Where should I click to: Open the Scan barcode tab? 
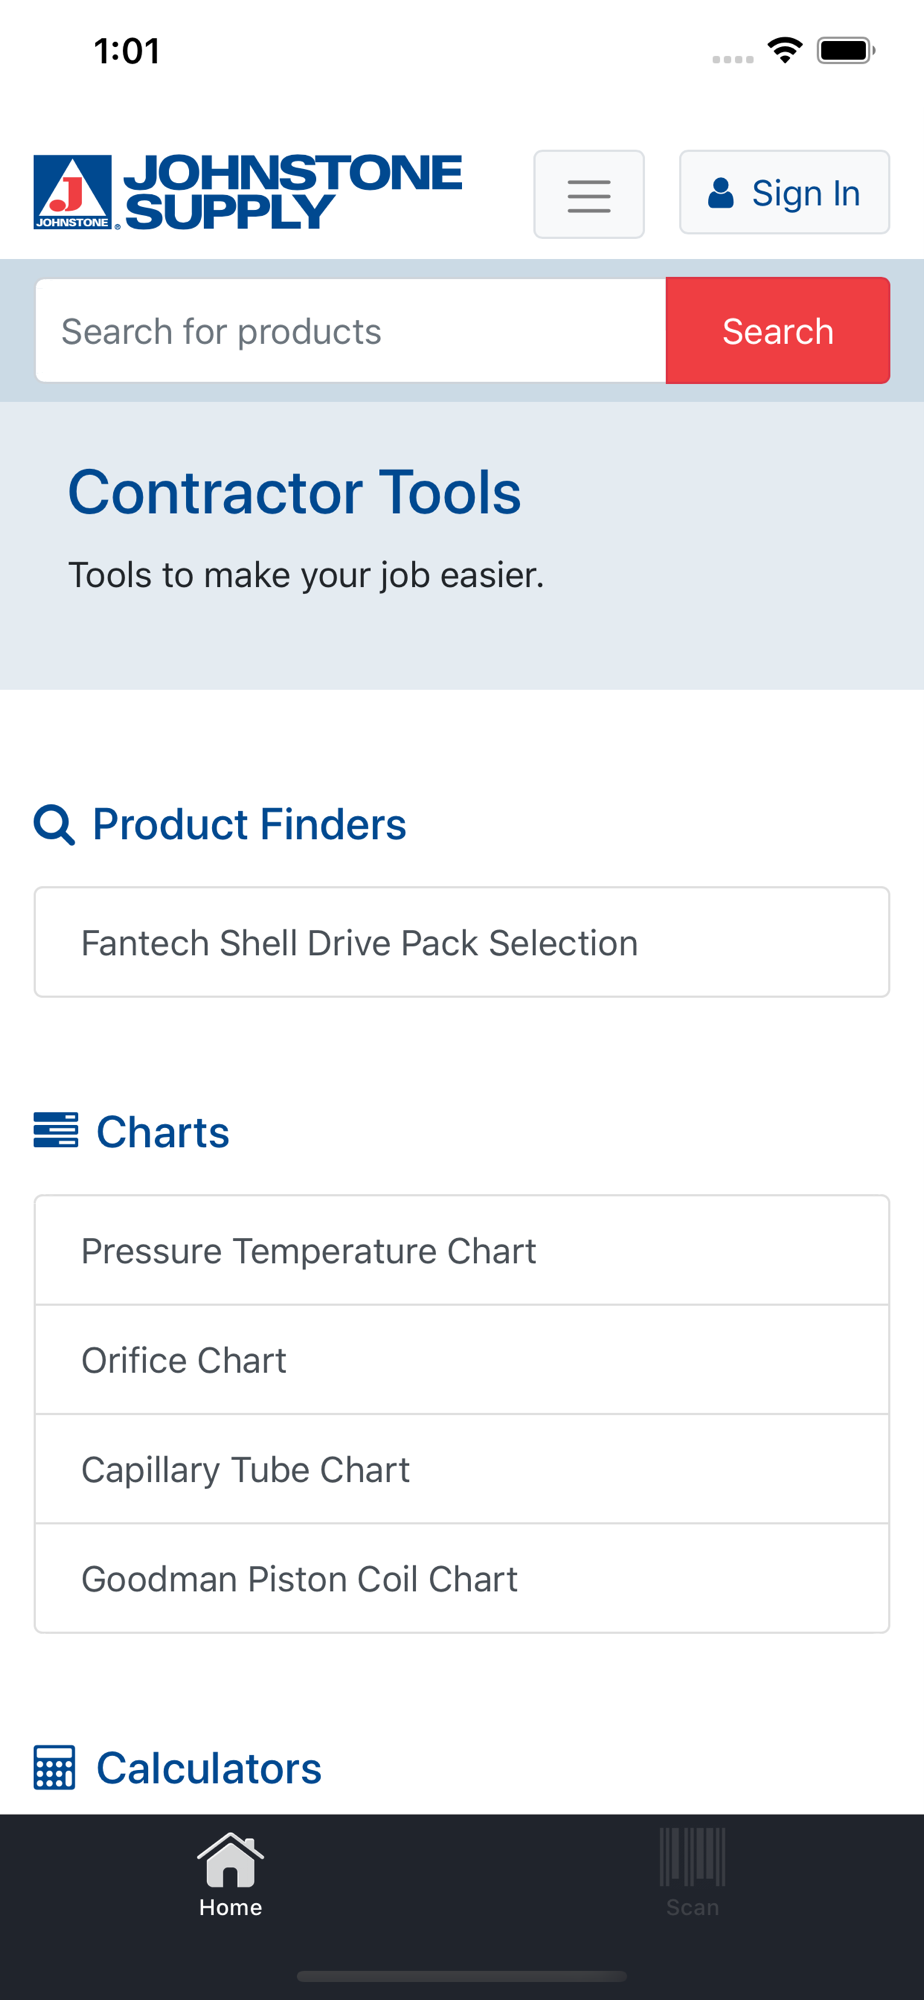pyautogui.click(x=692, y=1875)
